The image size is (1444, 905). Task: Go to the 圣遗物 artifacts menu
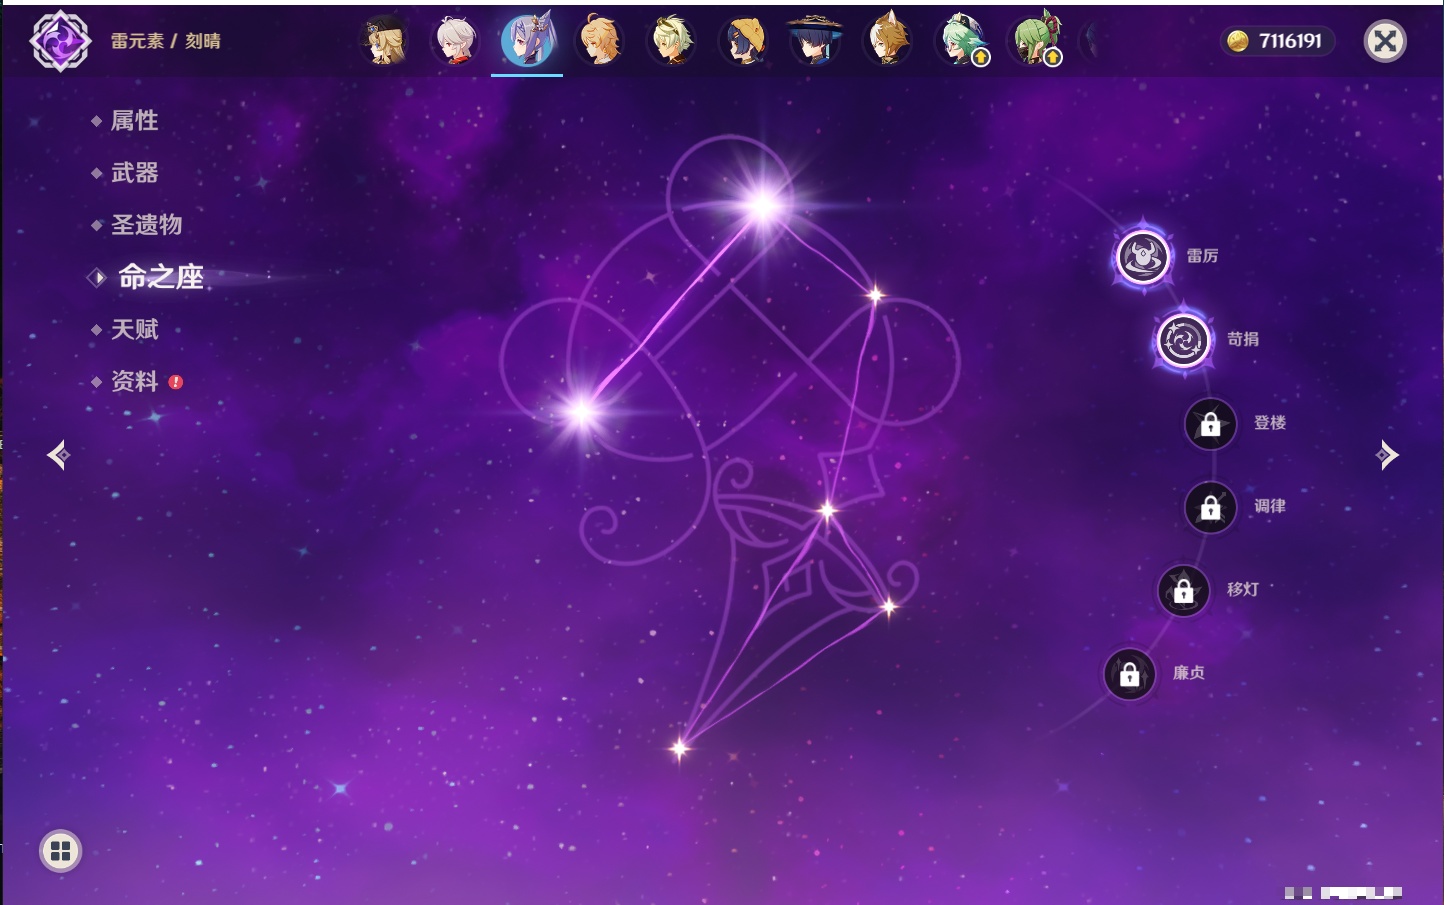pos(146,225)
